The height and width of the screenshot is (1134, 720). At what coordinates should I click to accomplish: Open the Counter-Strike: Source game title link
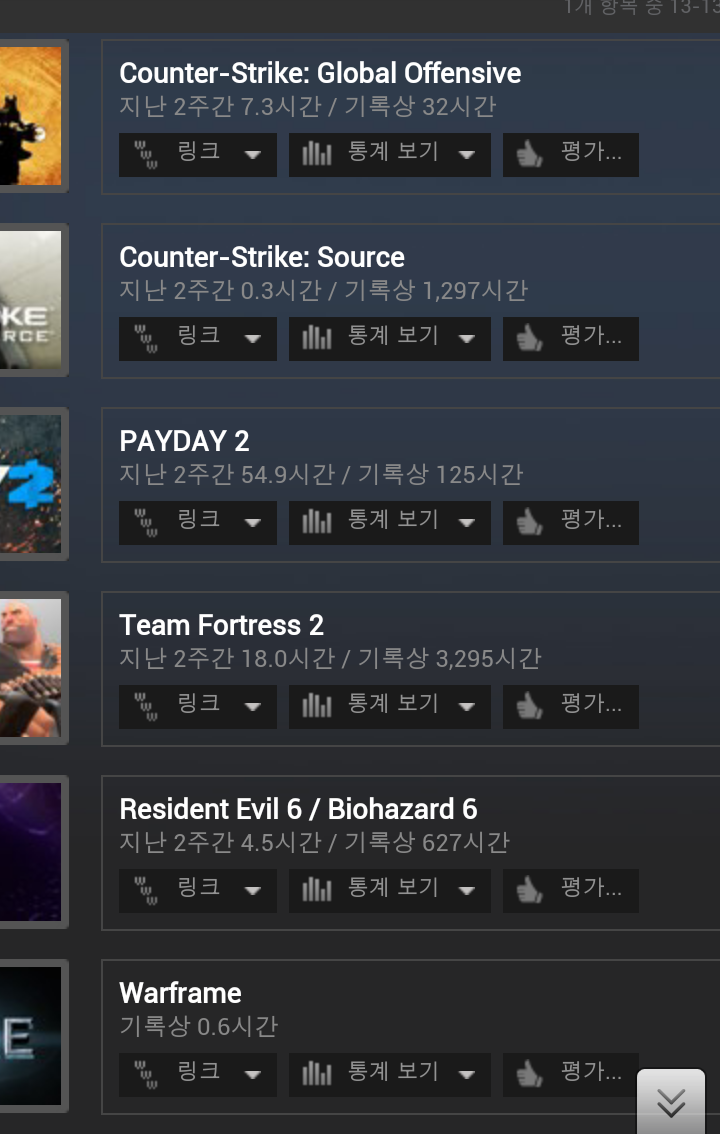[262, 257]
